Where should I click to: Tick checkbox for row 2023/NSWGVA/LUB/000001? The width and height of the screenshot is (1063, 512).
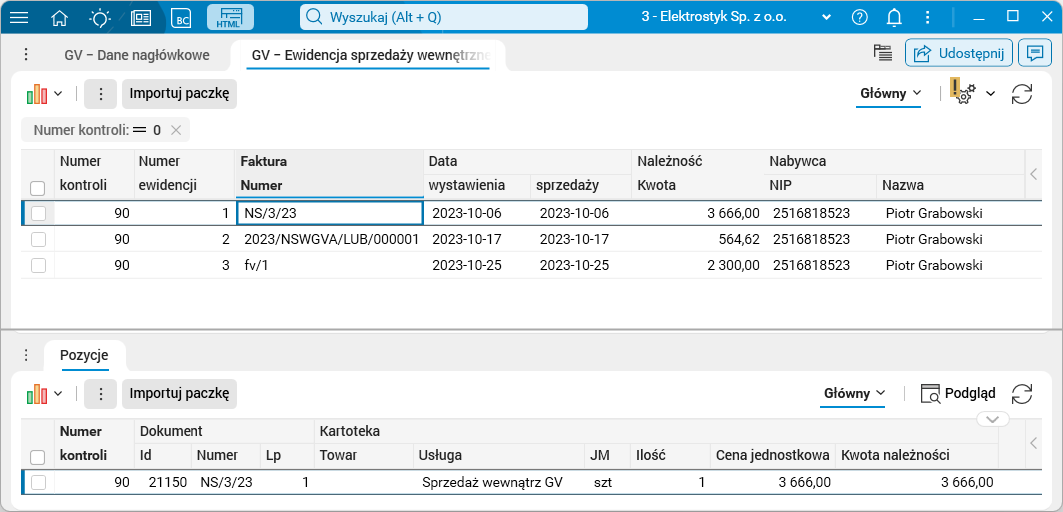[x=38, y=239]
